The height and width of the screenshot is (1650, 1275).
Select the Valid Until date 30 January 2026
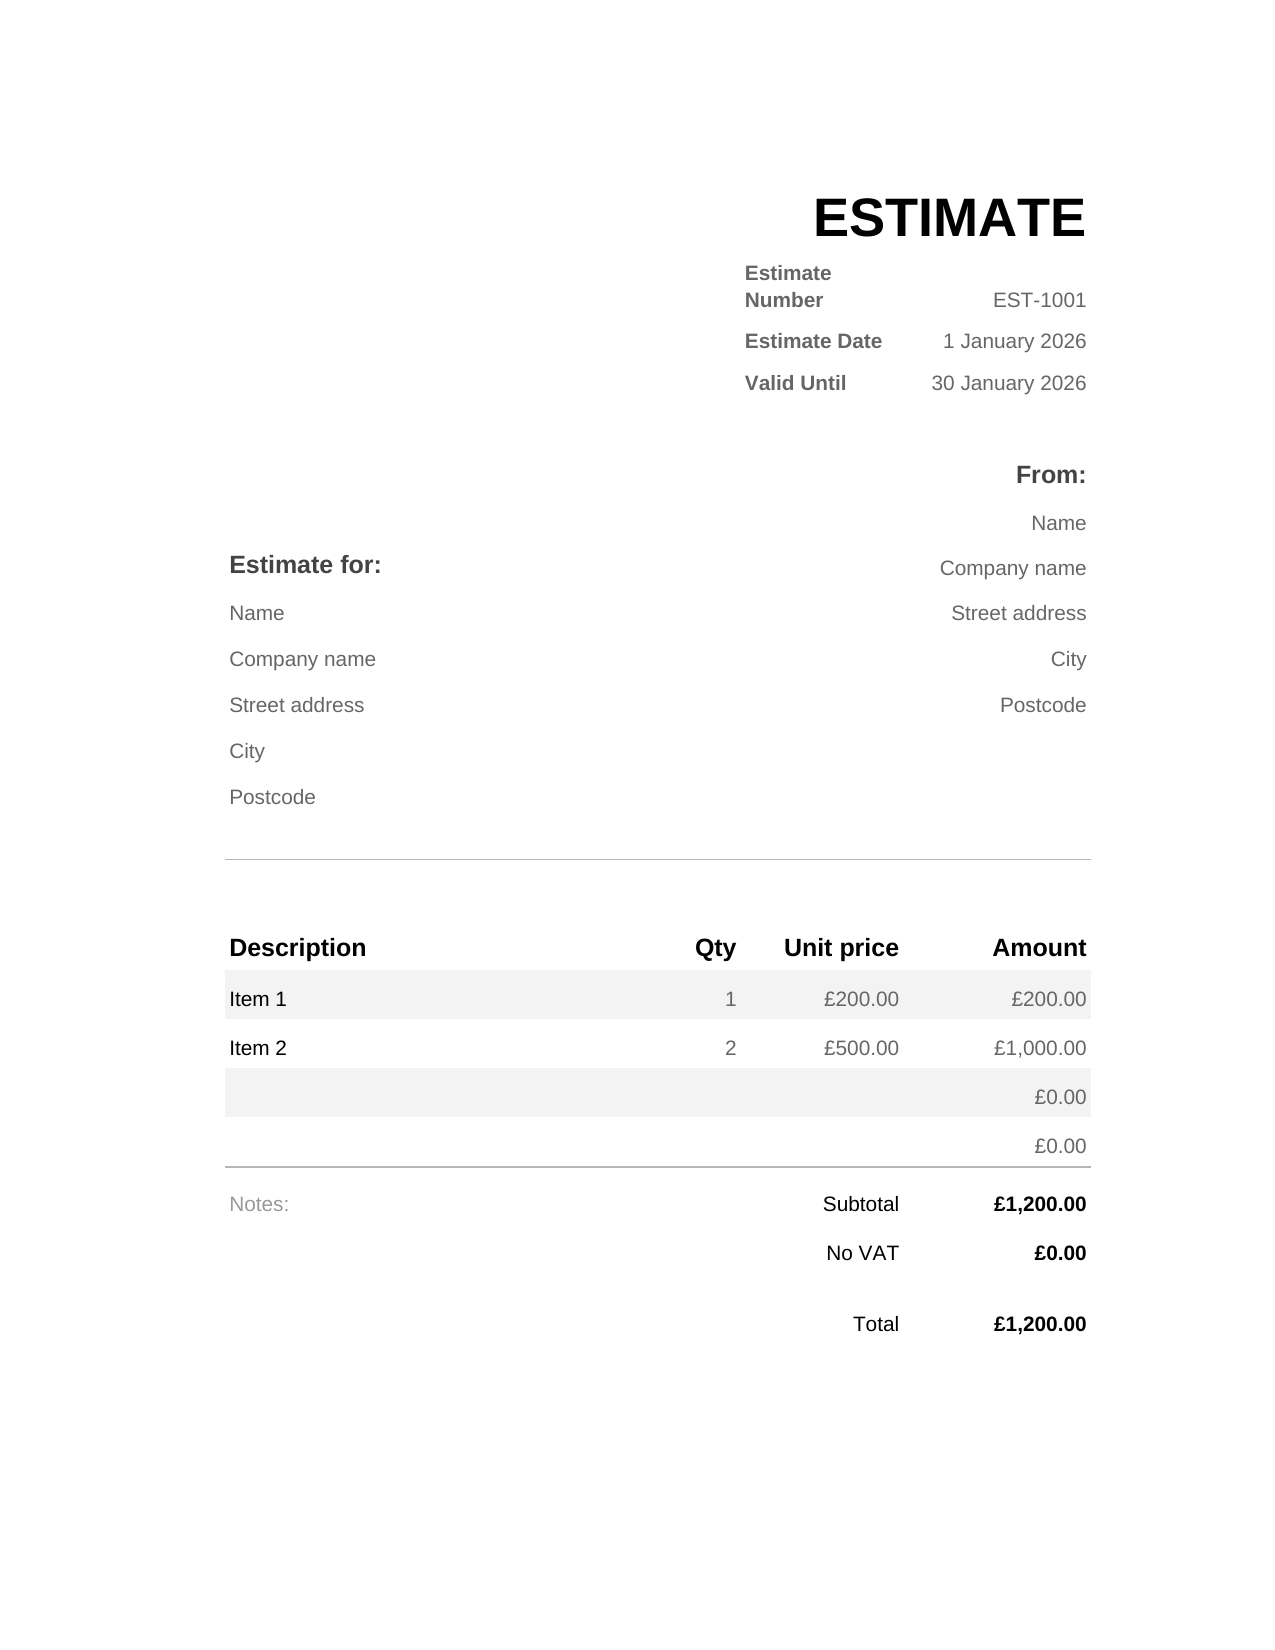click(1008, 383)
